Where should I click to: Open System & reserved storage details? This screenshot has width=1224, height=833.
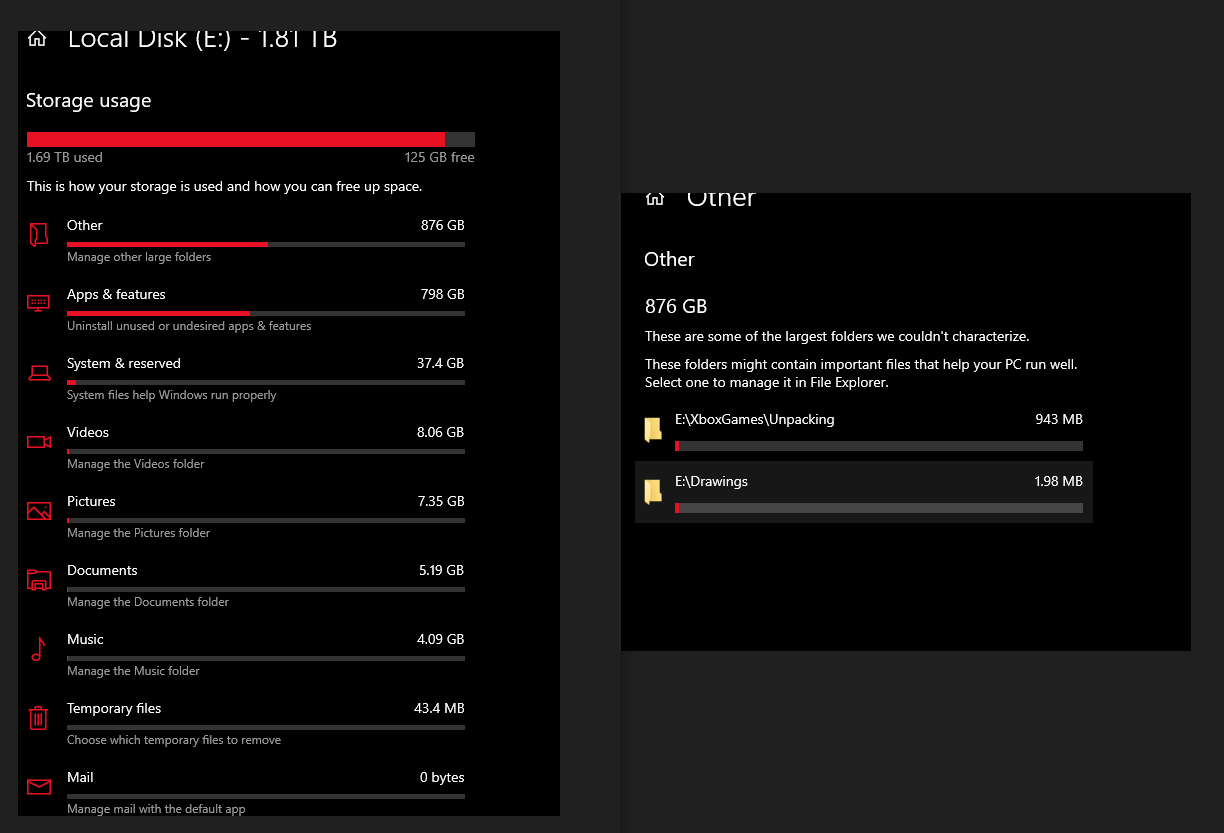(x=246, y=378)
